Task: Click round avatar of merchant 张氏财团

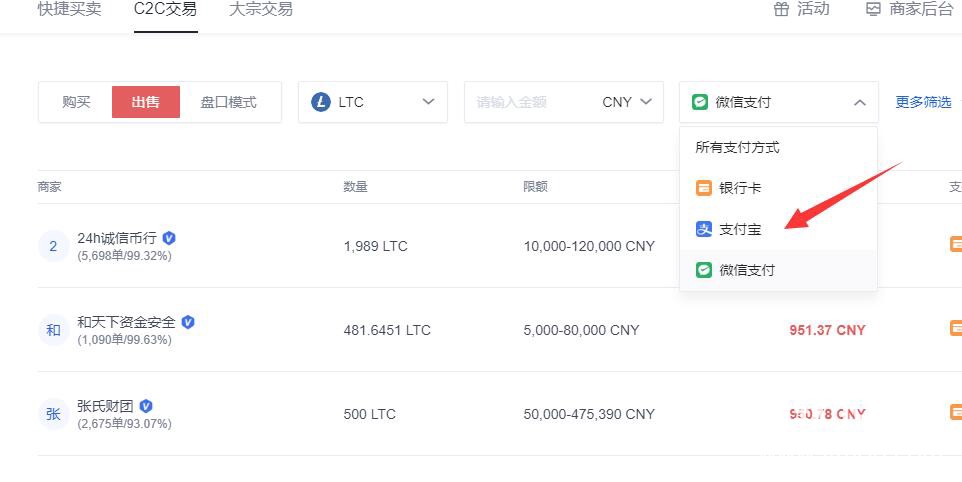Action: 53,414
